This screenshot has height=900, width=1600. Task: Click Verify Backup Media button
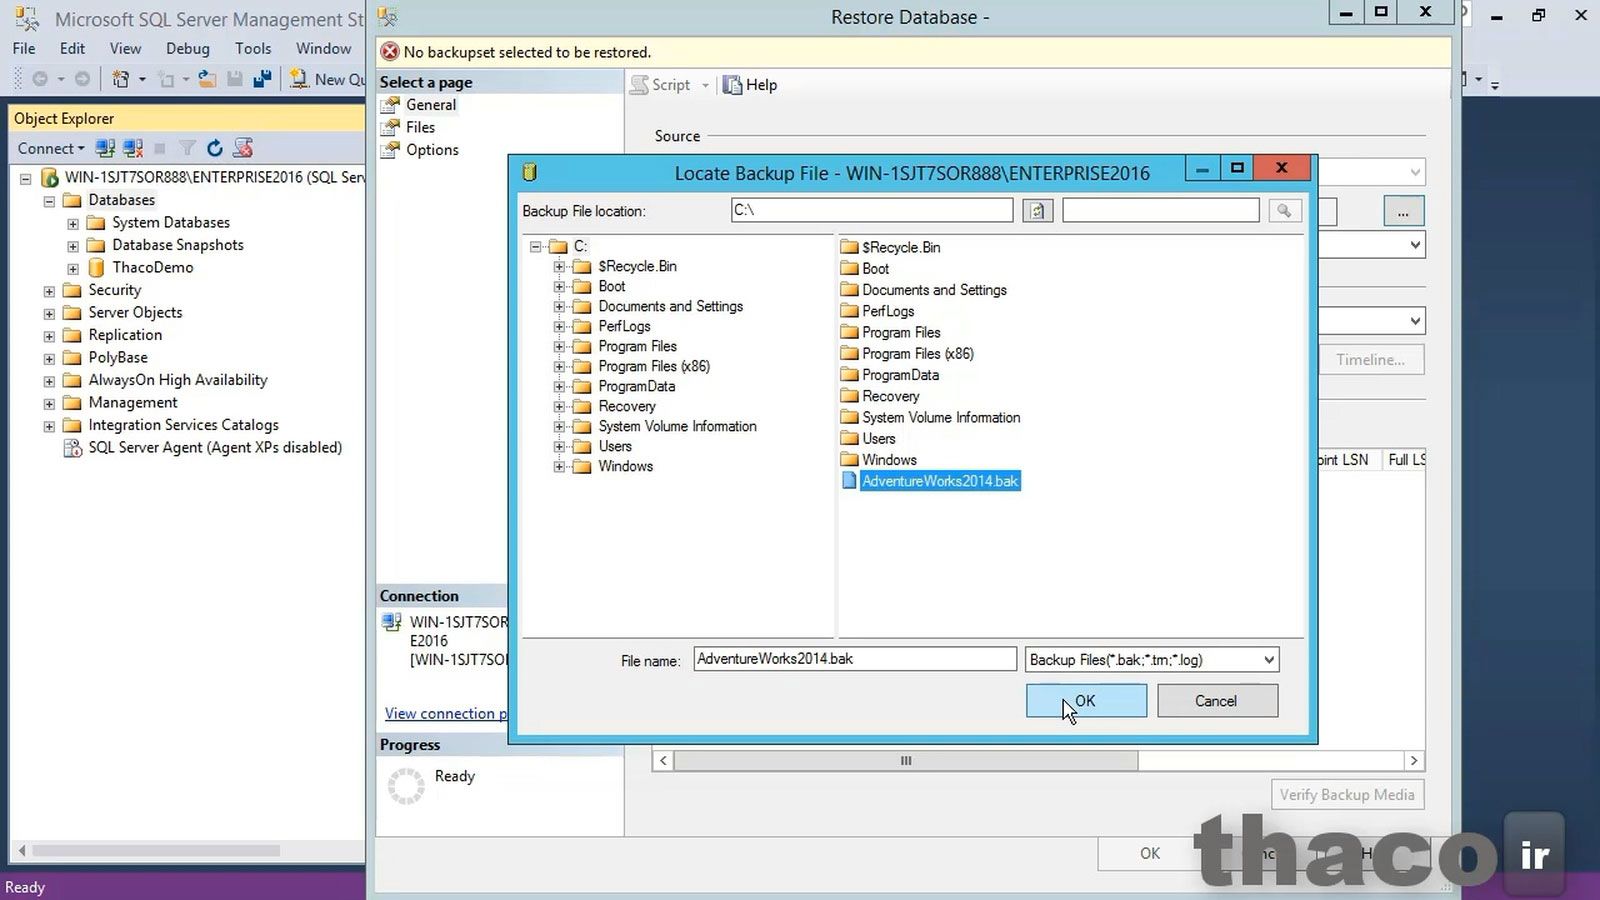click(1347, 795)
